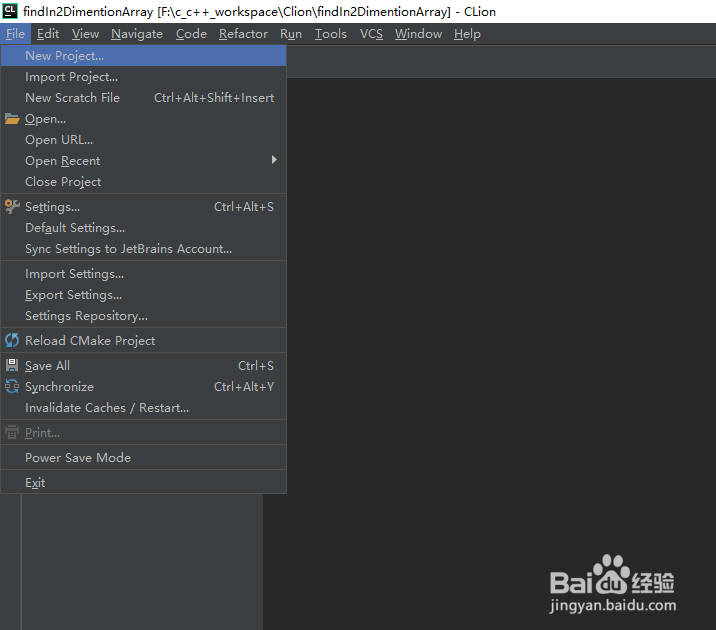Open the Tools menu
This screenshot has width=716, height=630.
(331, 34)
